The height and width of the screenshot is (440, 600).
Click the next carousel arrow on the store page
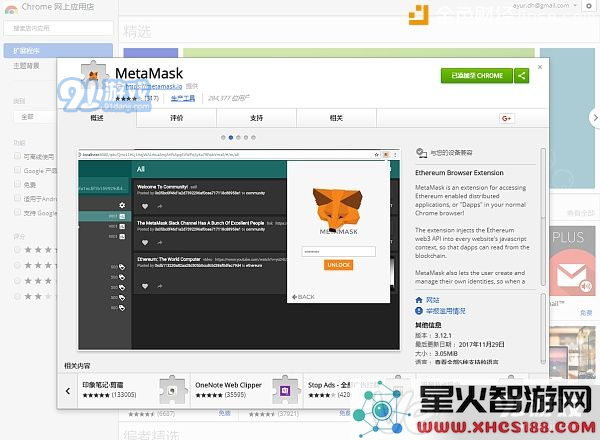click(595, 117)
